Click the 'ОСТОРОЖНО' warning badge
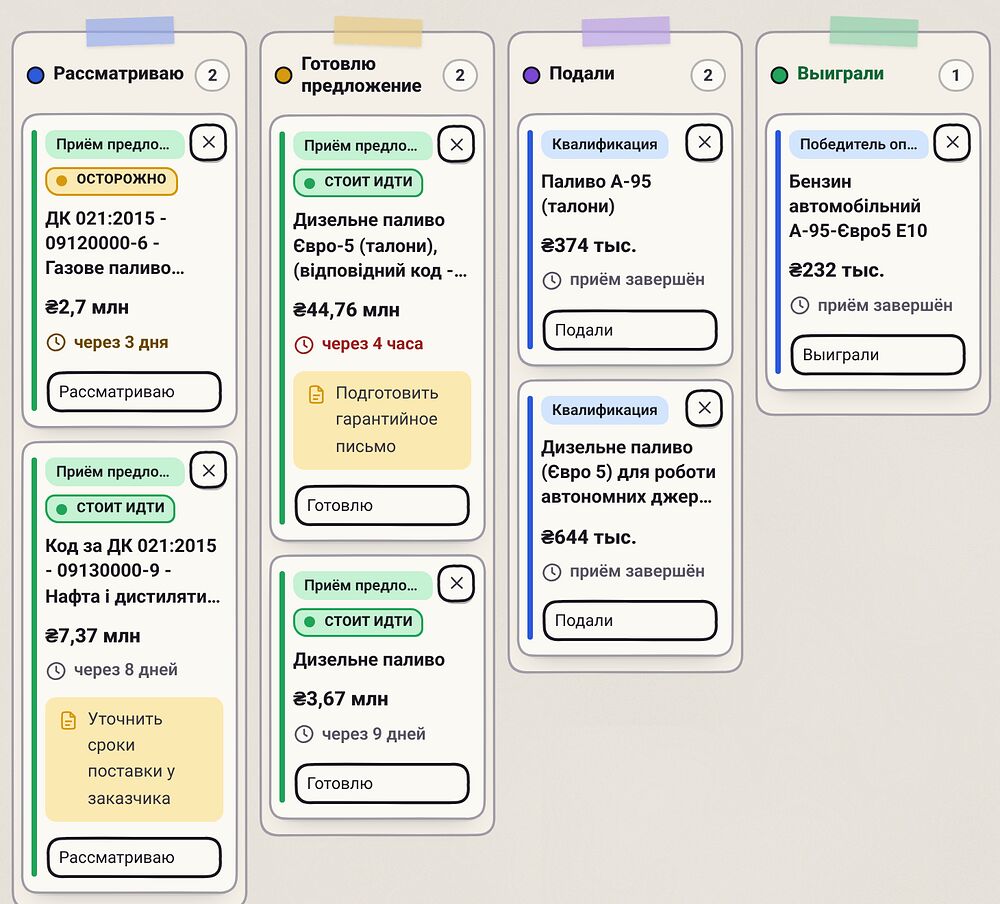This screenshot has width=1000, height=904. tap(112, 181)
